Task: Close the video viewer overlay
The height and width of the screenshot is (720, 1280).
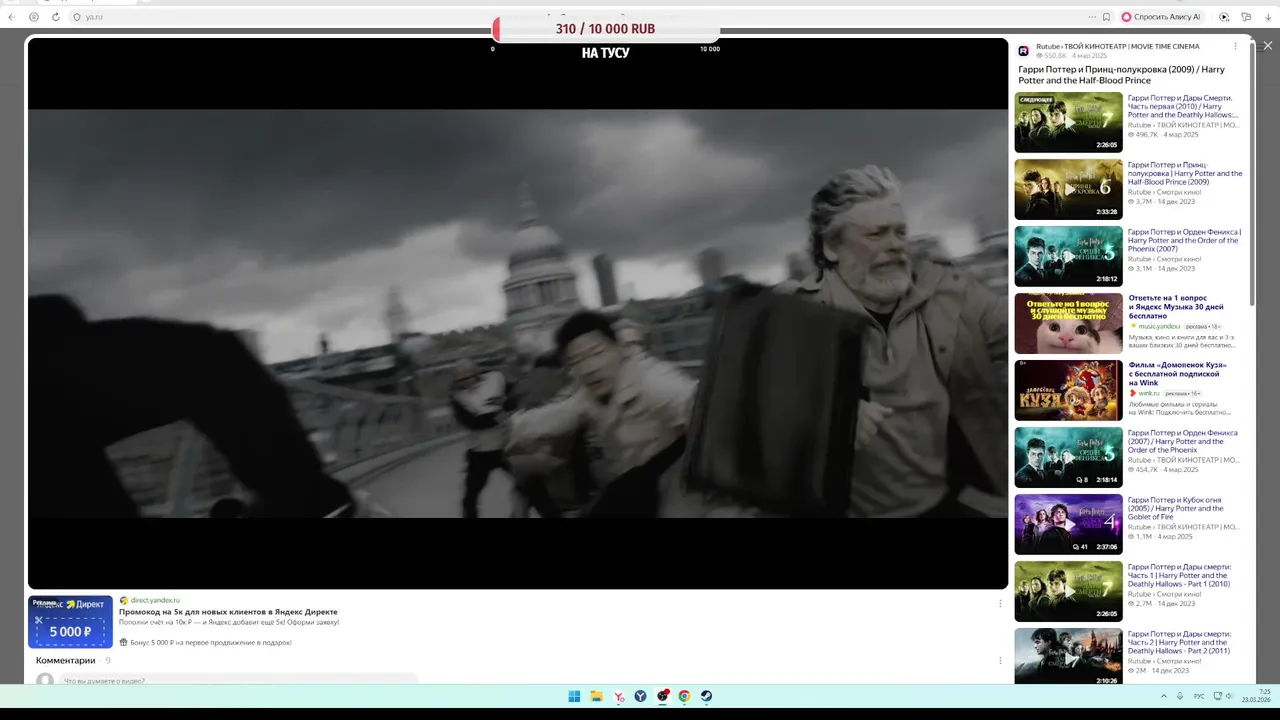Action: pos(1268,46)
